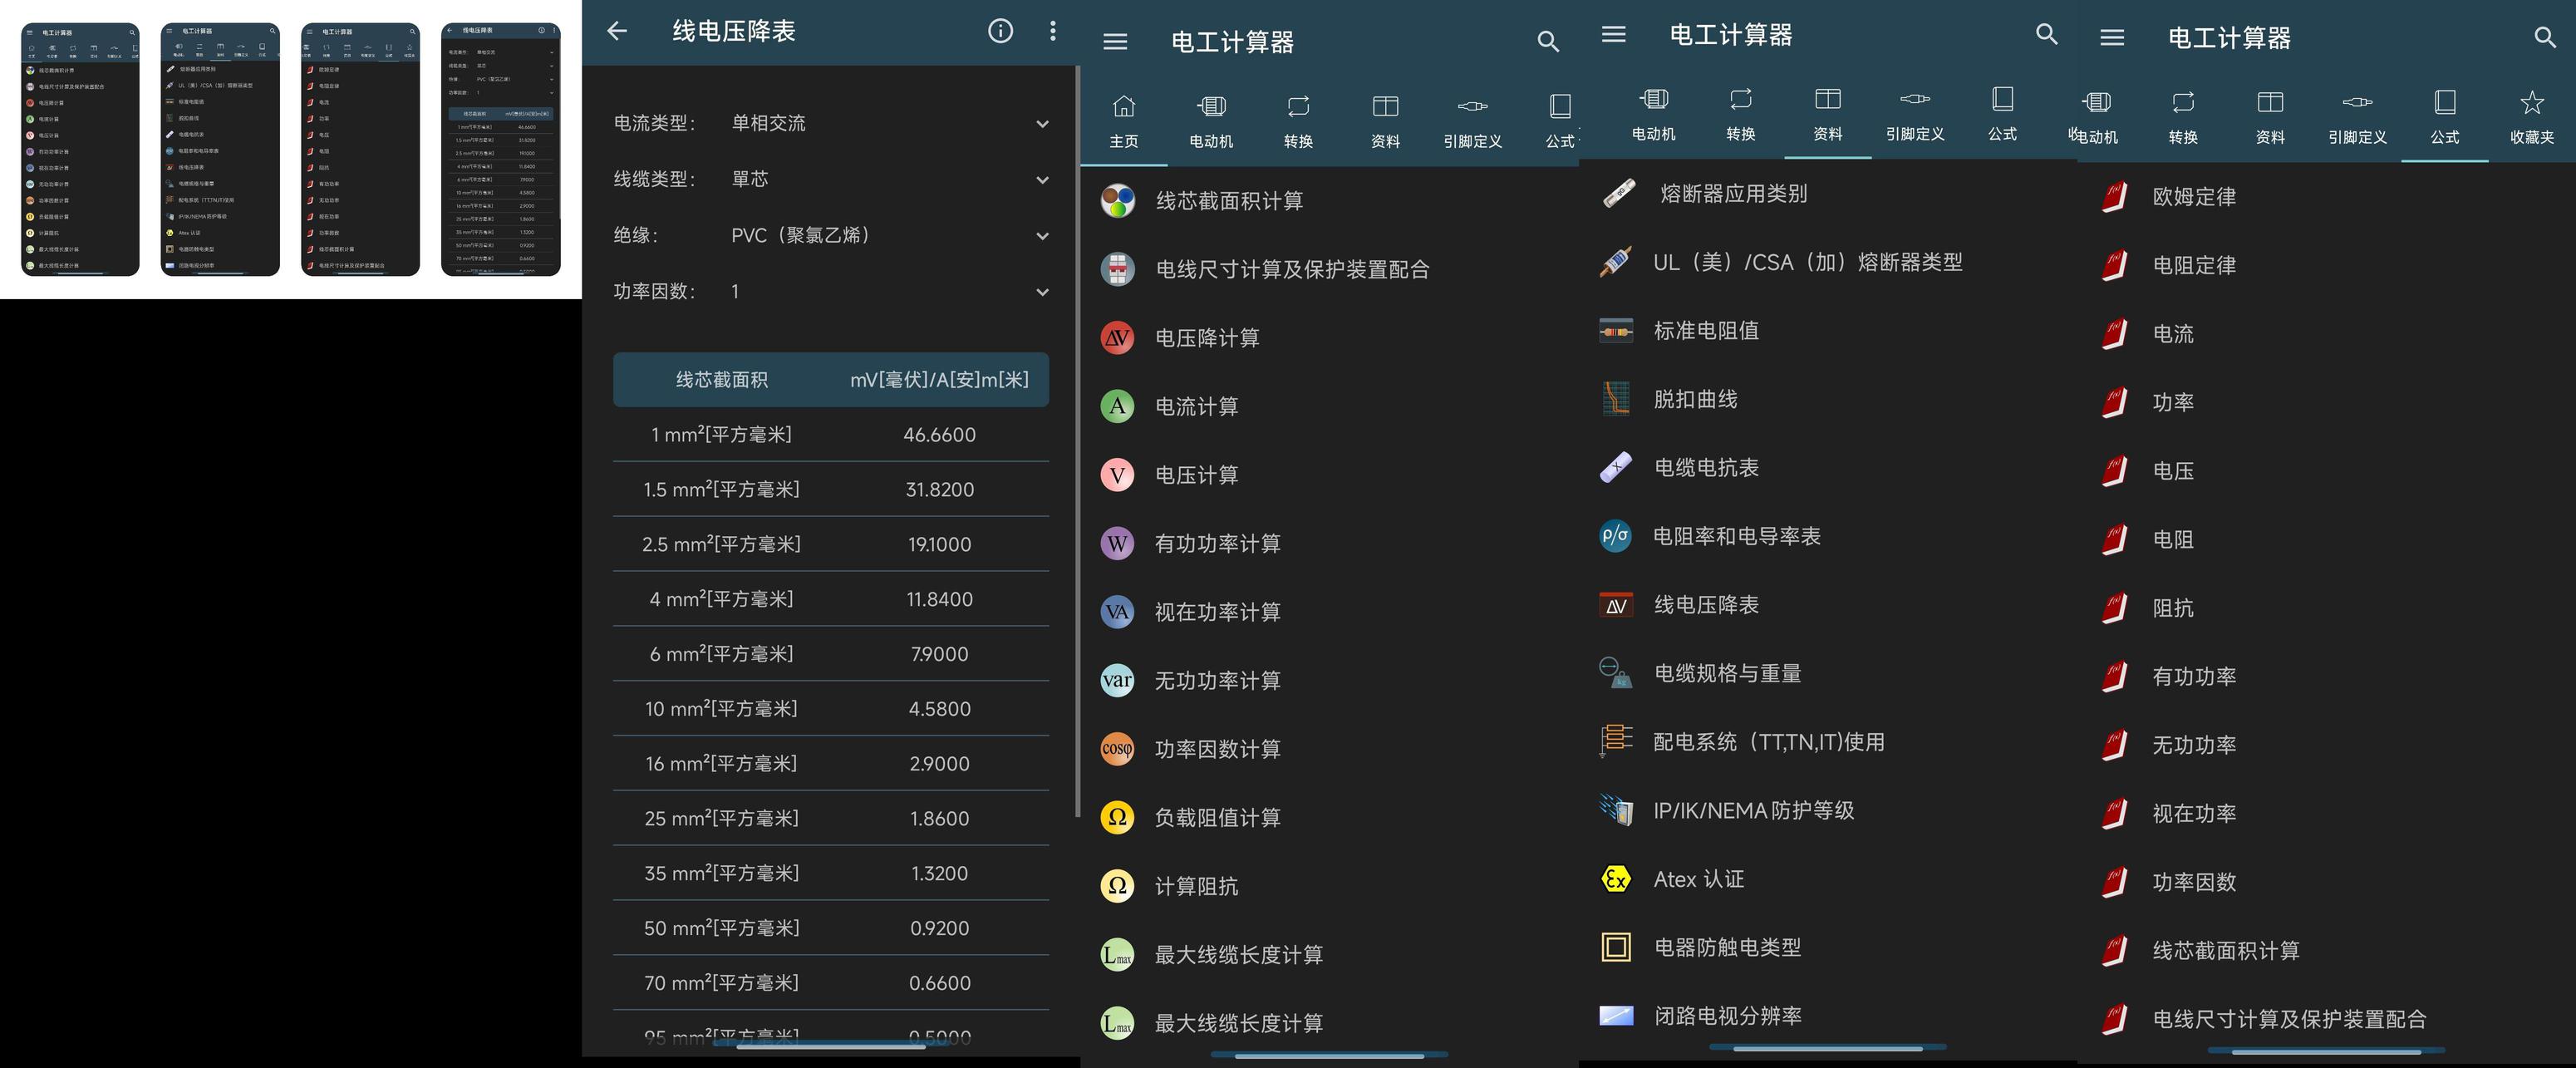Viewport: 2576px width, 1068px height.
Task: Open the three-dot overflow menu
Action: [1052, 31]
